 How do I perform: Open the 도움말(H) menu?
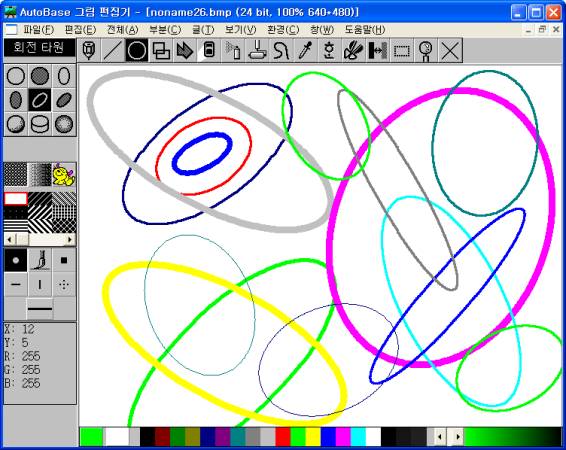[365, 30]
